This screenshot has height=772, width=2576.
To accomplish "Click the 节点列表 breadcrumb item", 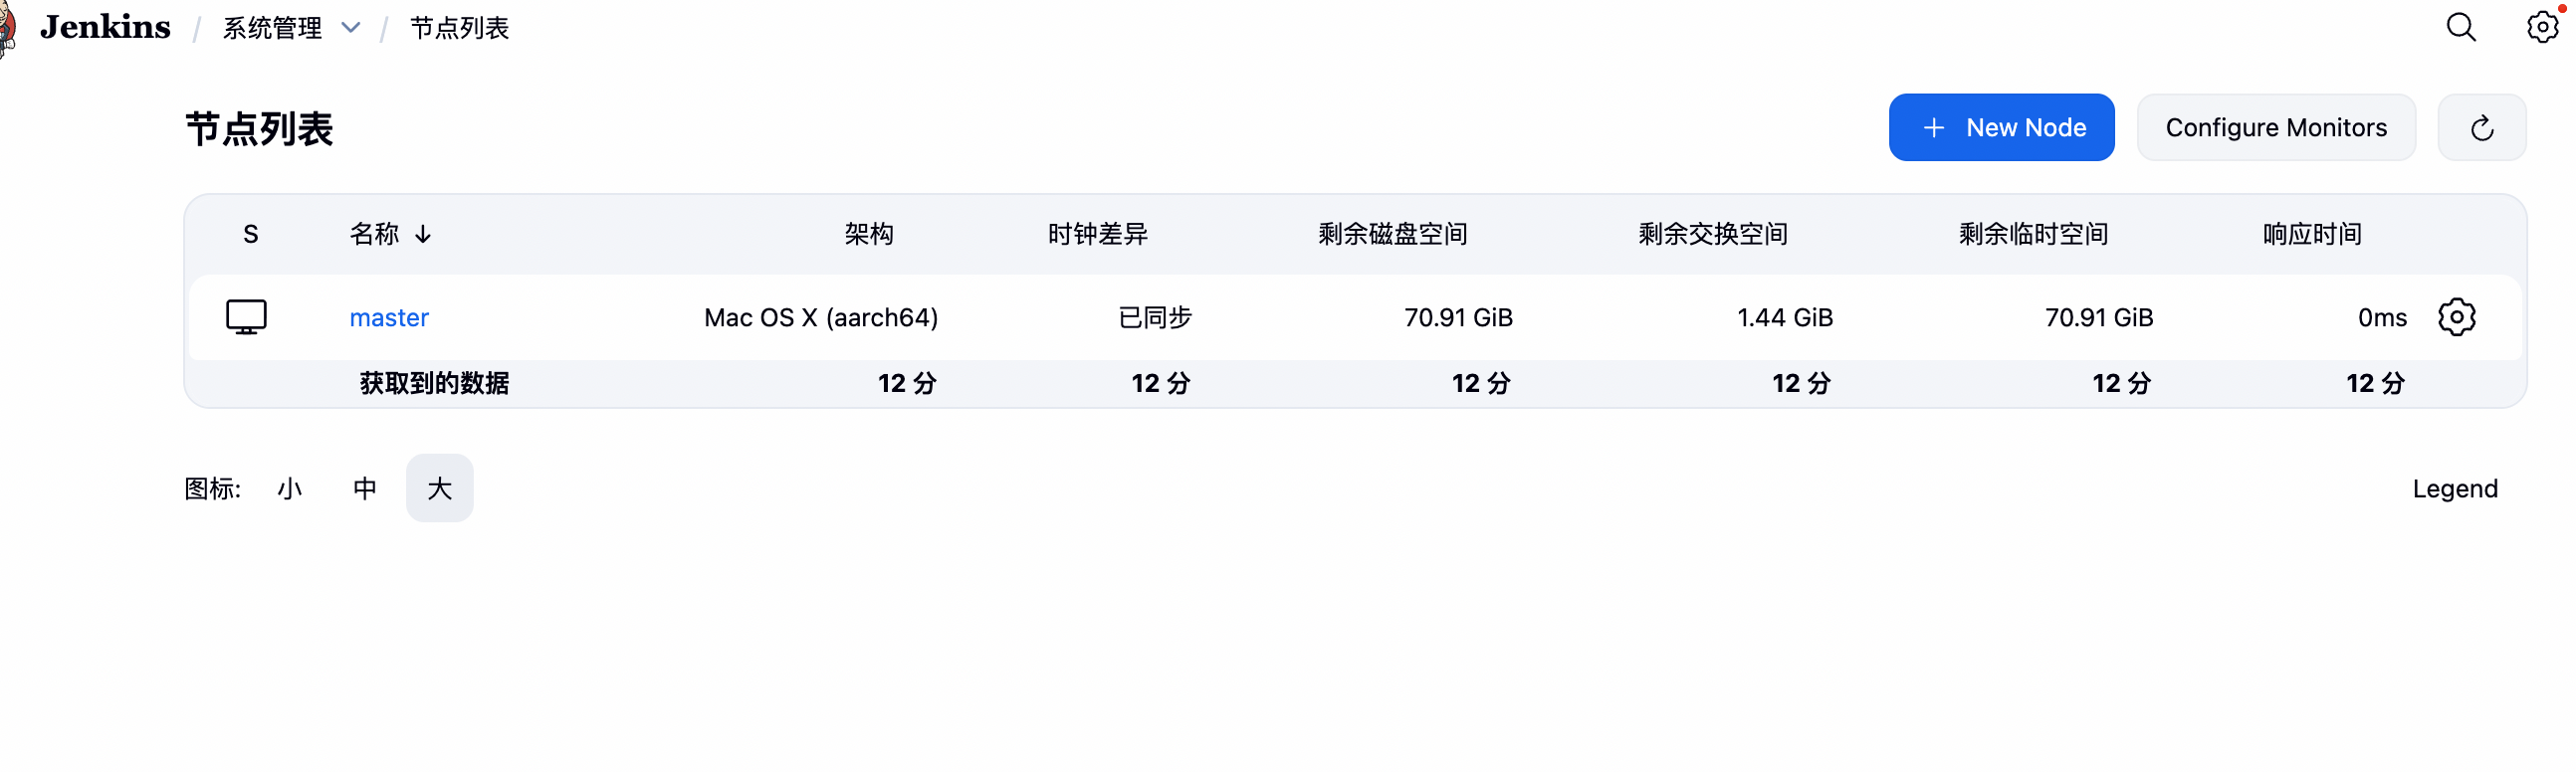I will (458, 28).
